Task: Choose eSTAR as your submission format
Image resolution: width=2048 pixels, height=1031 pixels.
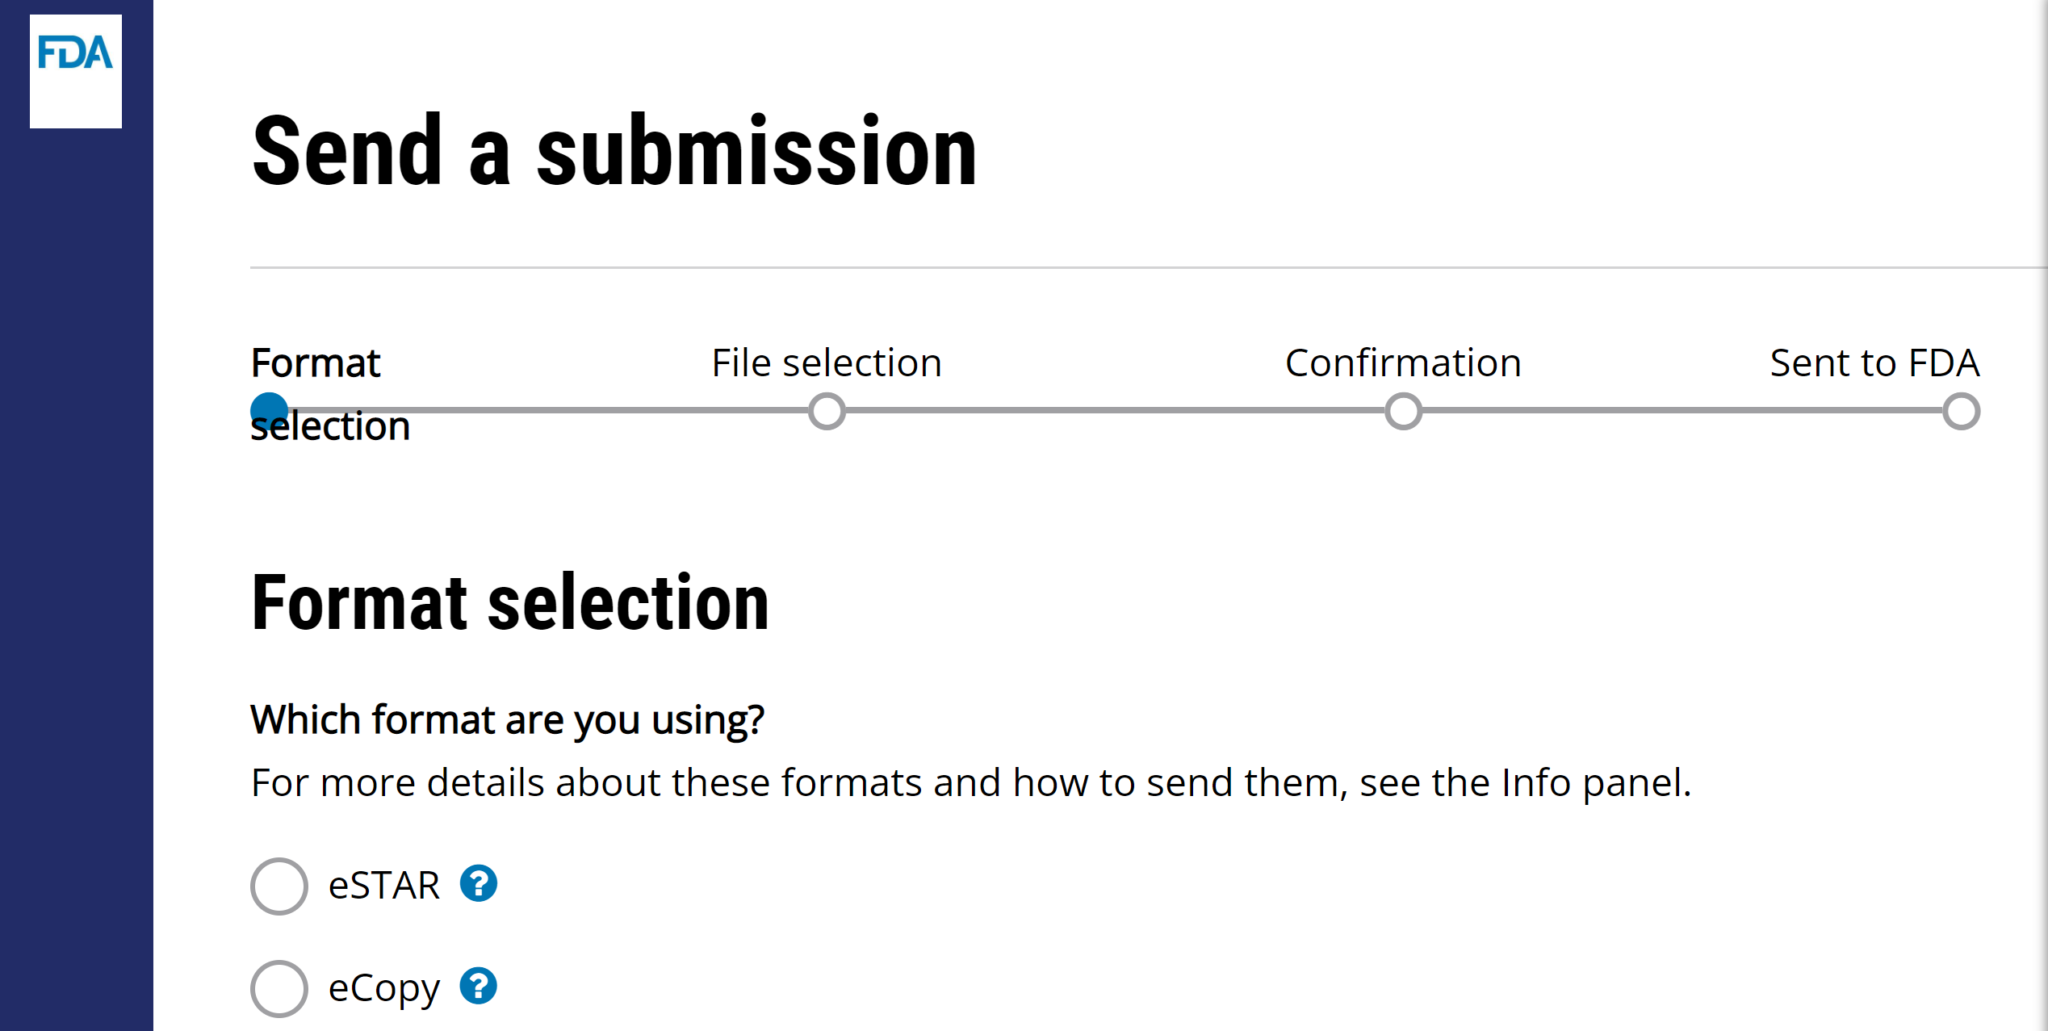Action: pyautogui.click(x=278, y=886)
